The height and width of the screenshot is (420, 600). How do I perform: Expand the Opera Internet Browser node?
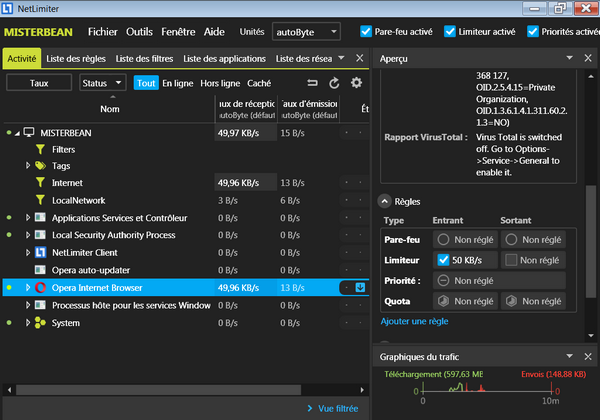[x=28, y=287]
